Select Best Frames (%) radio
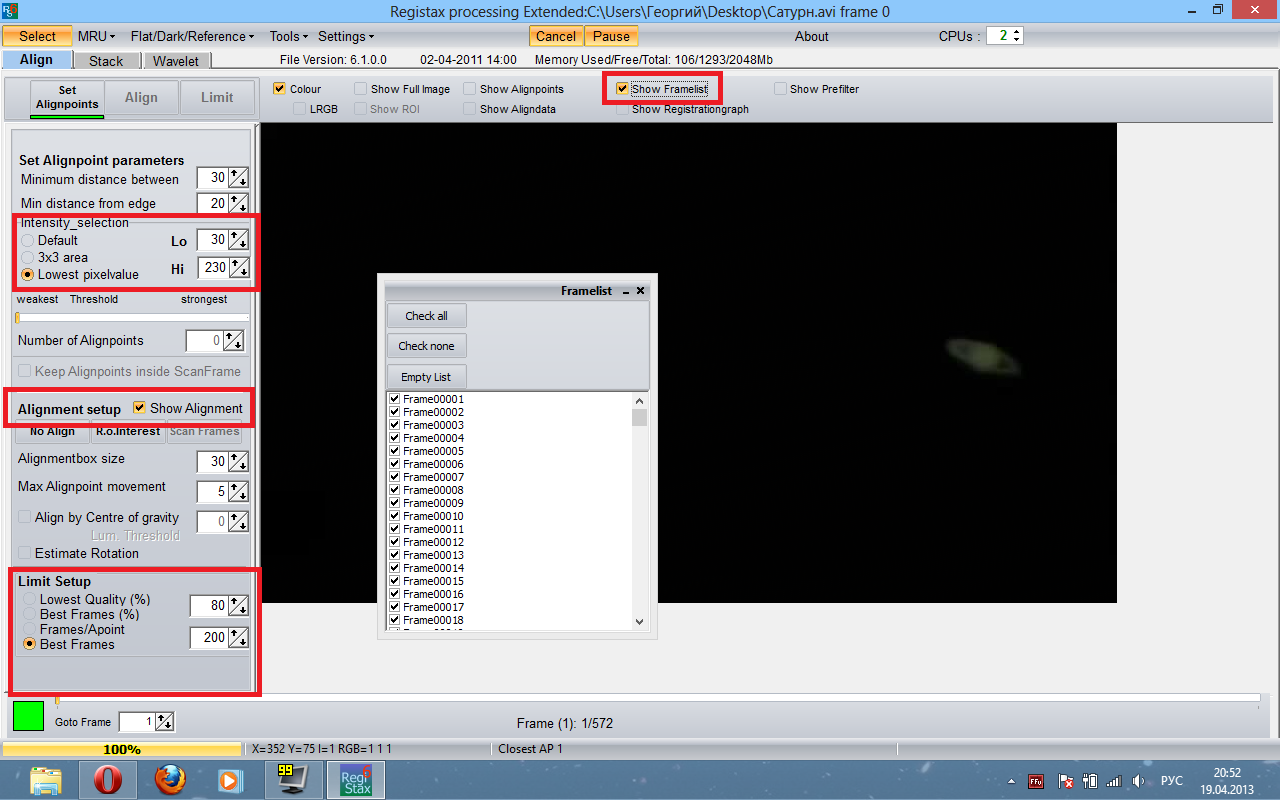Image resolution: width=1280 pixels, height=800 pixels. [29, 615]
